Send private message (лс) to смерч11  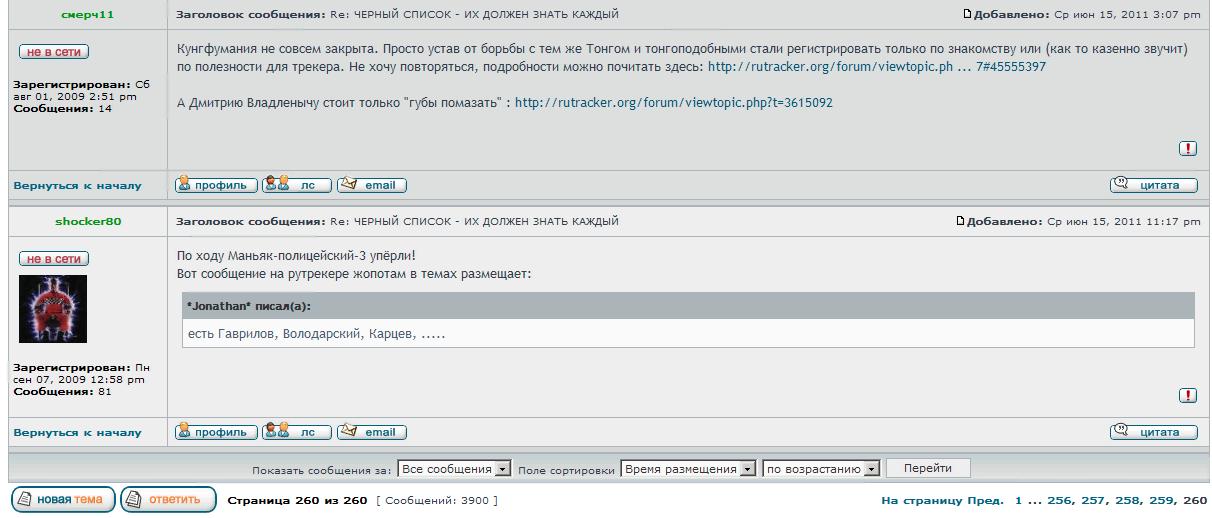(297, 185)
